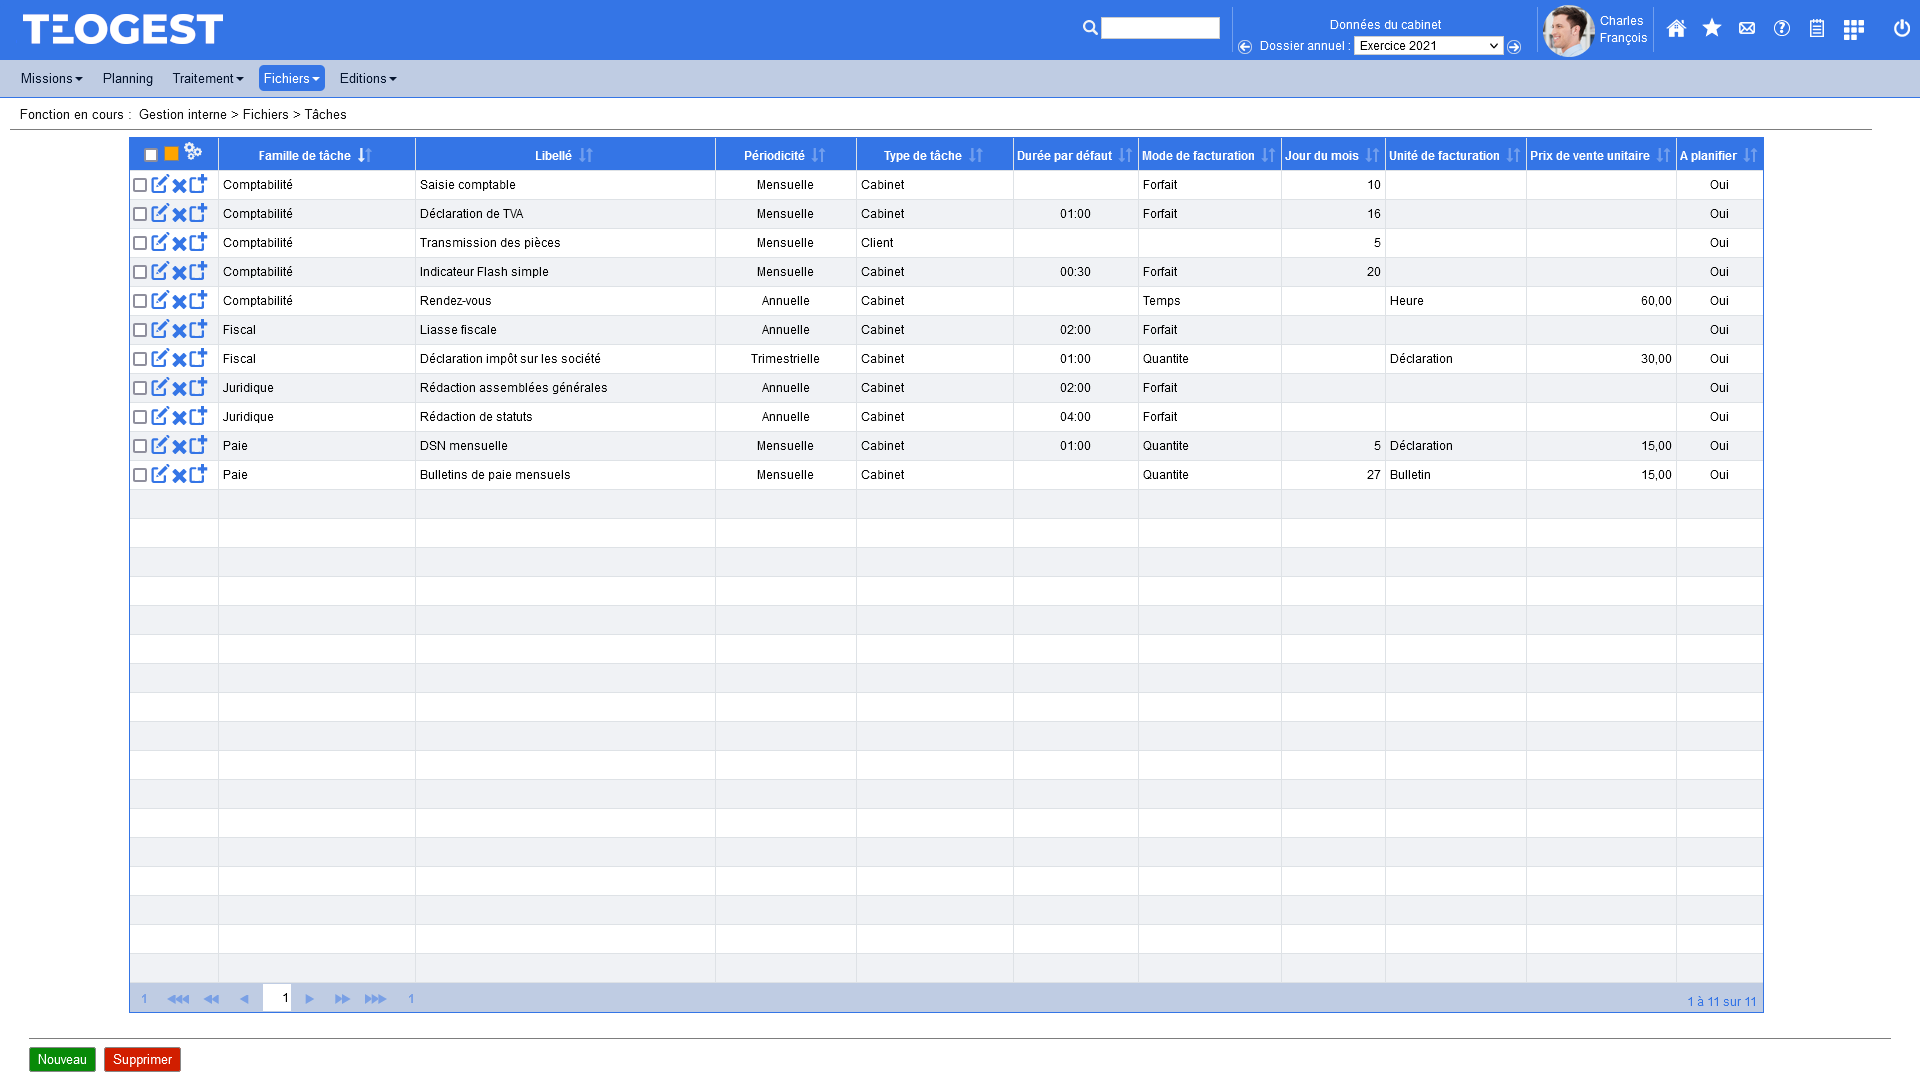
Task: Open the apps grid icon
Action: pos(1853,29)
